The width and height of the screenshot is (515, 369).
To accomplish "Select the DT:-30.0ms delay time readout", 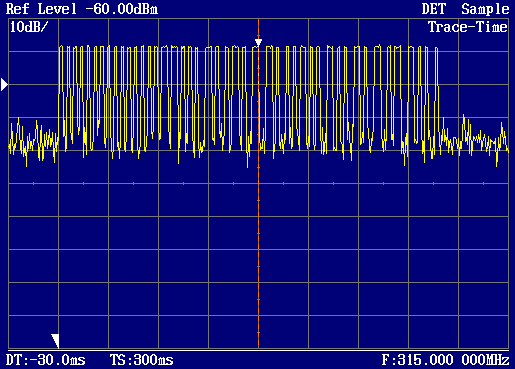I will tap(46, 360).
